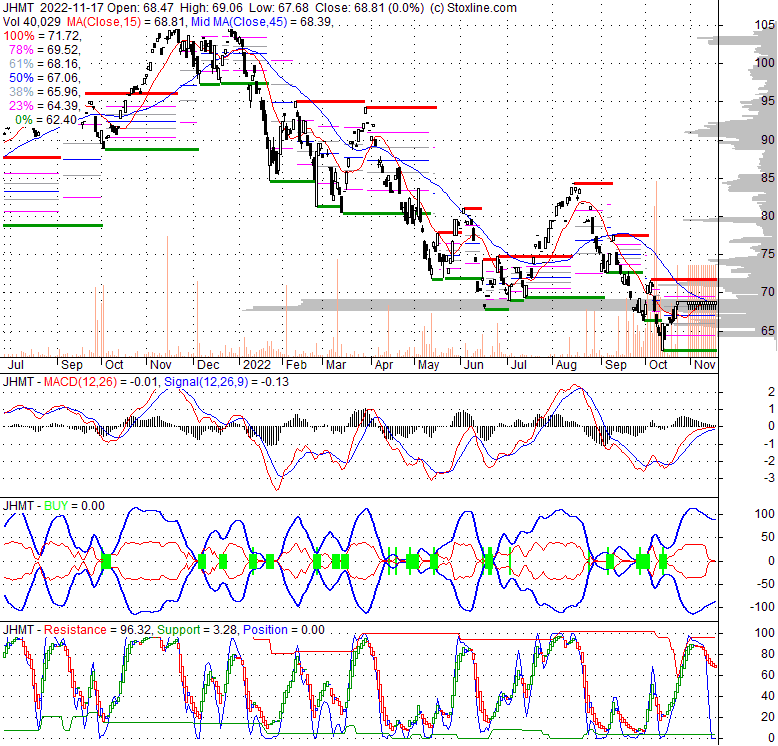Click the 70 price axis label
778x746 pixels.
(768, 292)
